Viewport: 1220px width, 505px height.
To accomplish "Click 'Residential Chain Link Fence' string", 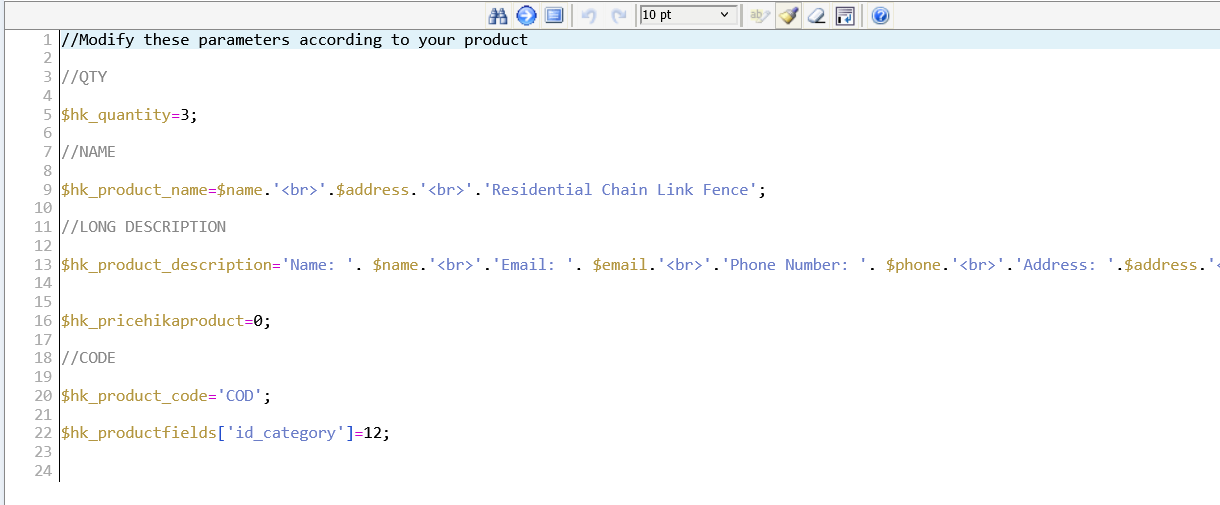I will click(620, 190).
